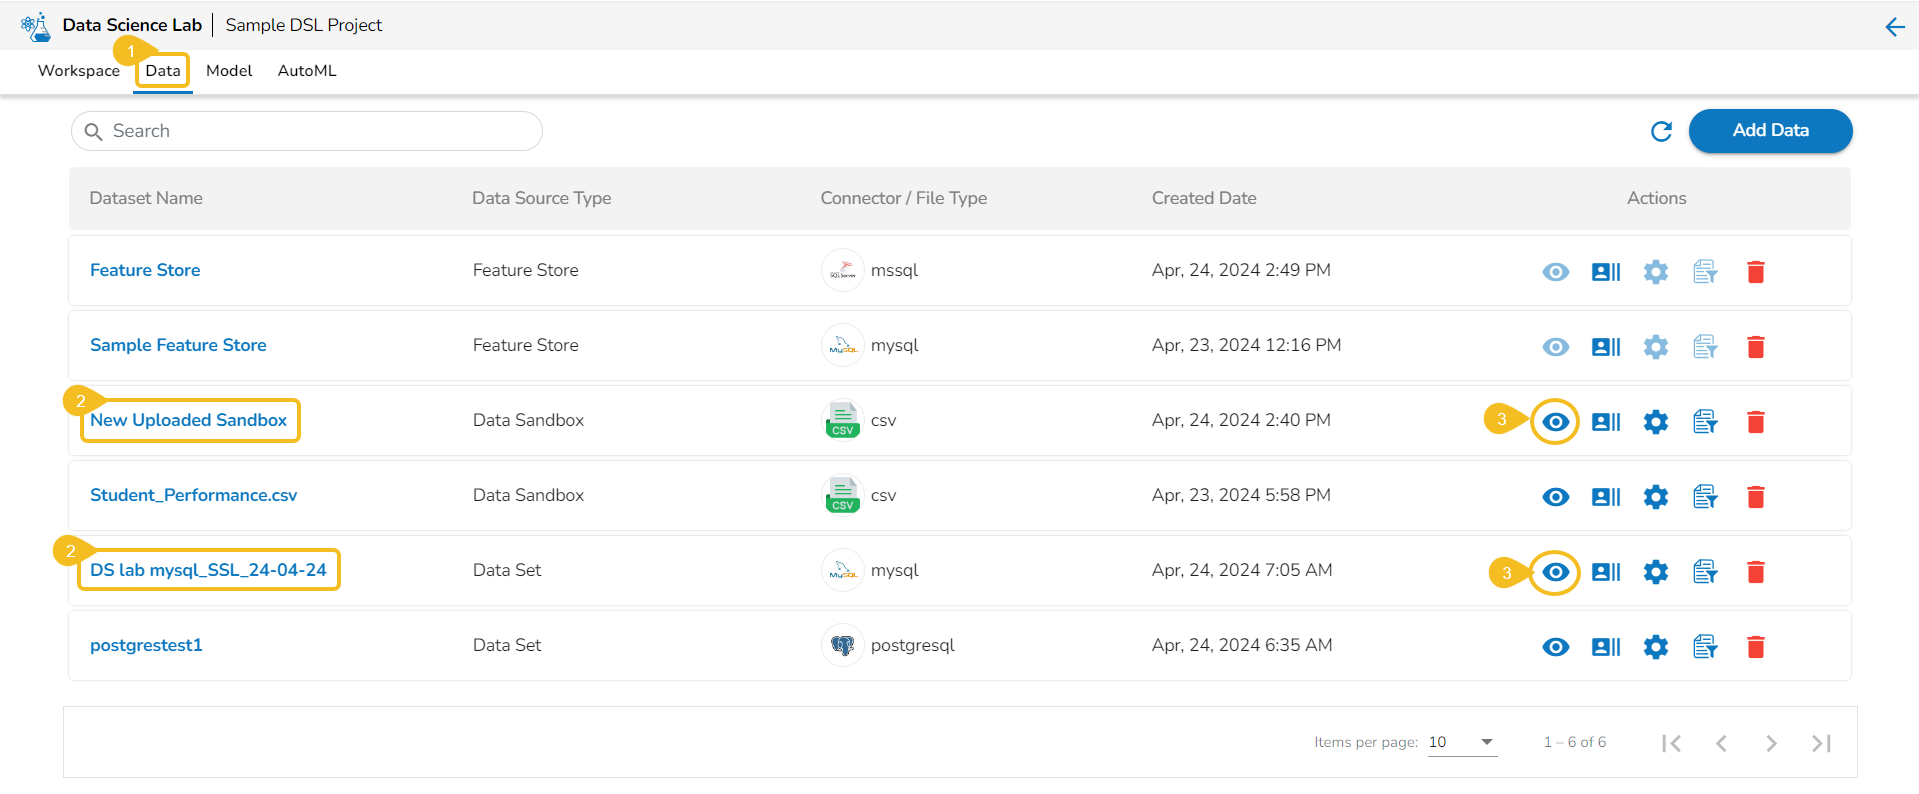Image resolution: width=1919 pixels, height=794 pixels.
Task: Click the notes icon for New Uploaded Sandbox
Action: [1705, 422]
